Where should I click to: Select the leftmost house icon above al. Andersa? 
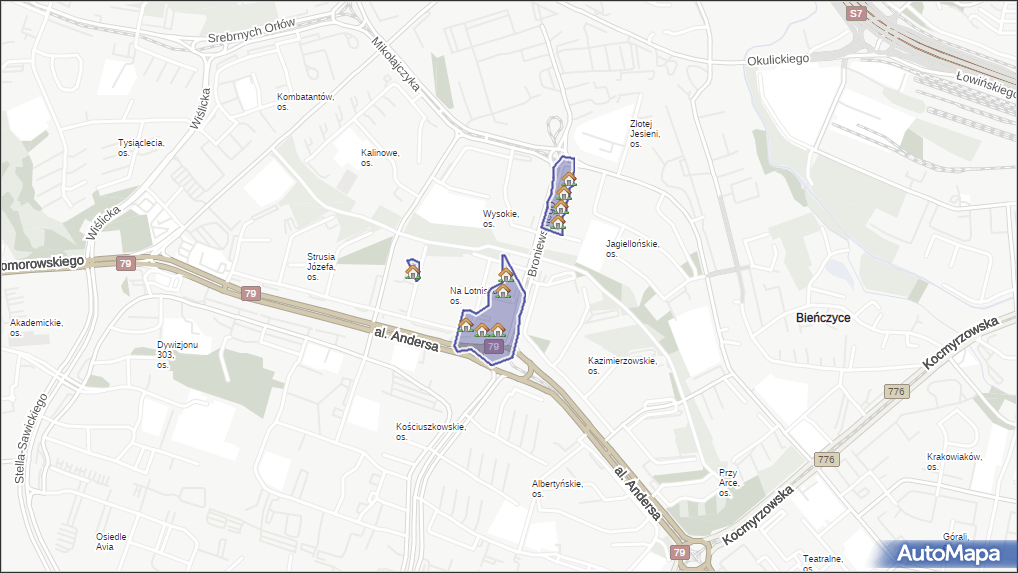click(465, 324)
